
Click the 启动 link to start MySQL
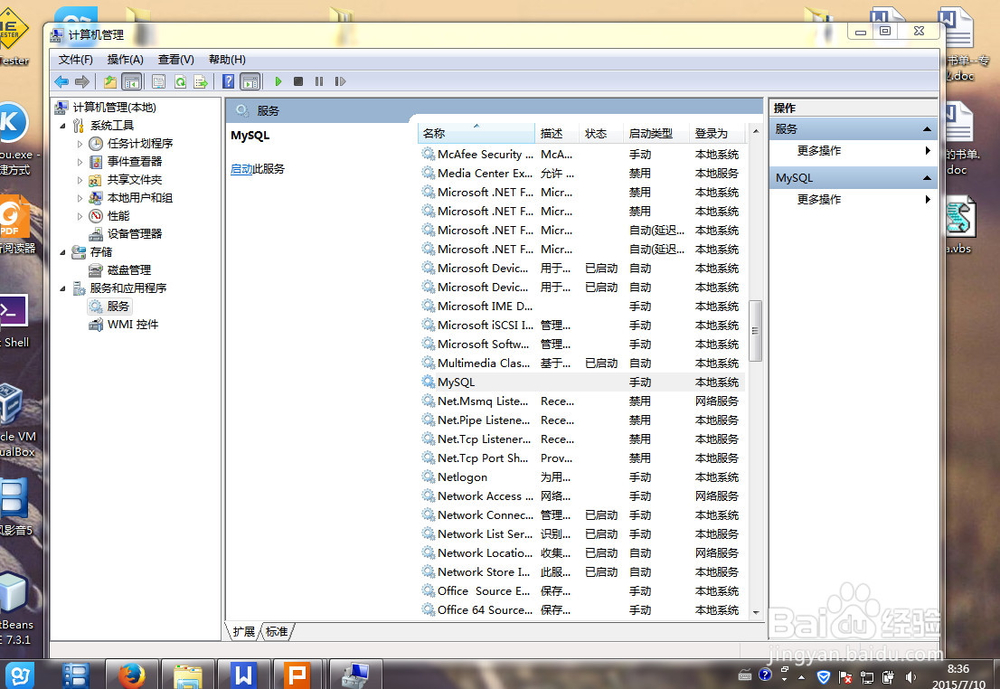pyautogui.click(x=241, y=169)
